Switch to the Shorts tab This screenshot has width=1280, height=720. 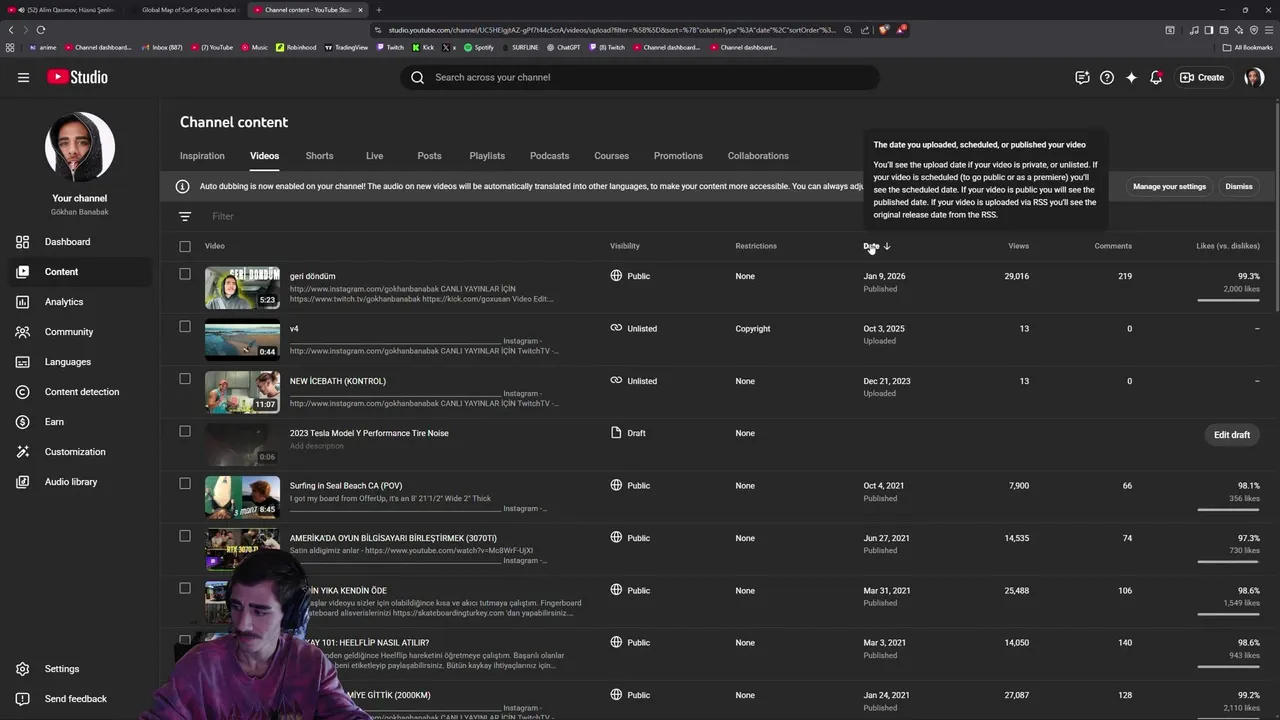click(x=319, y=156)
